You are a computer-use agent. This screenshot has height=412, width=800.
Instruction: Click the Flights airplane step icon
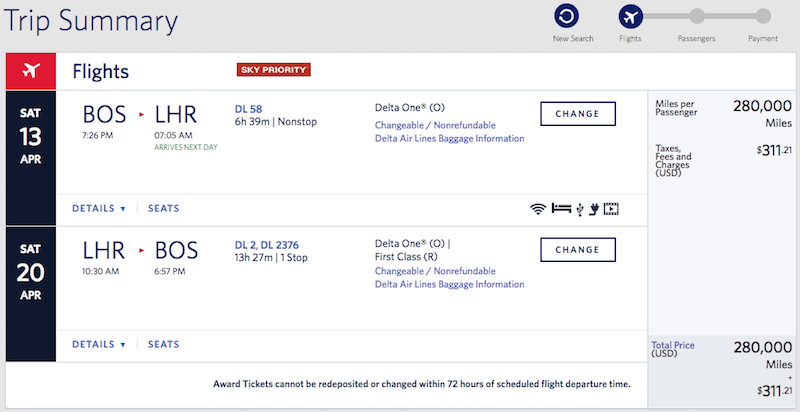[631, 16]
